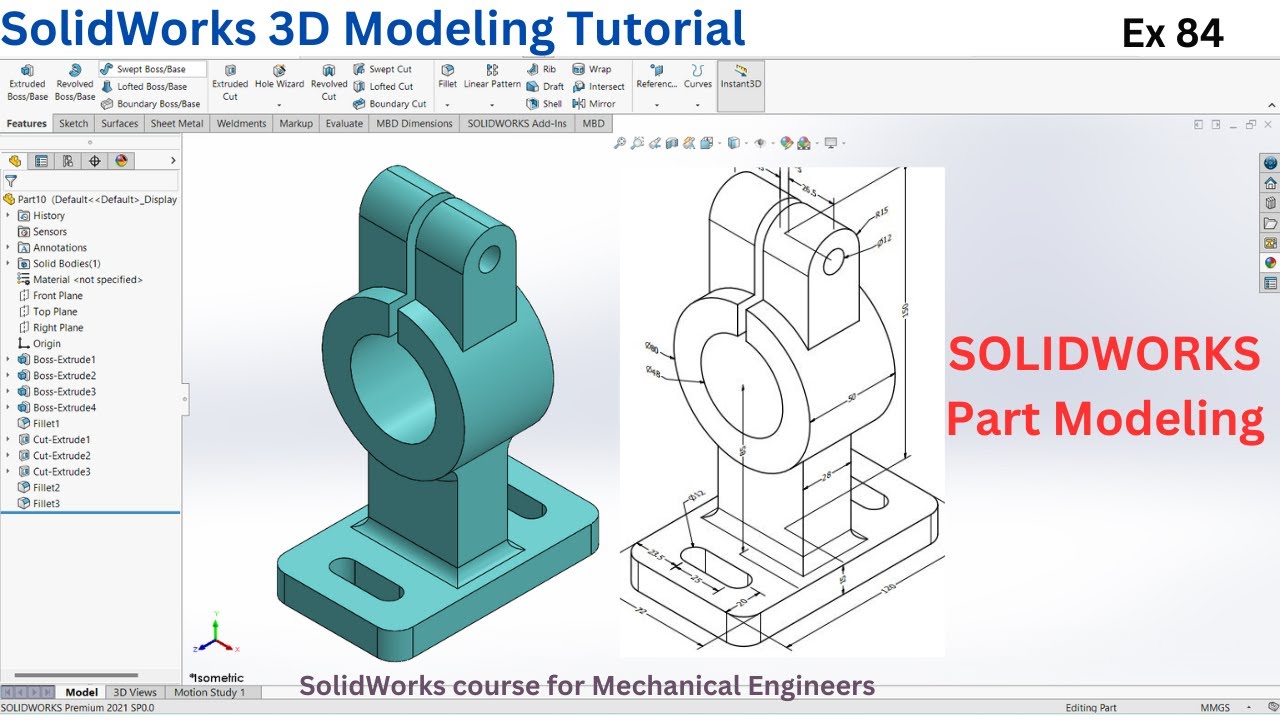The image size is (1280, 720).
Task: Open the SOLIDWORKS Add-Ins tab
Action: pos(517,124)
